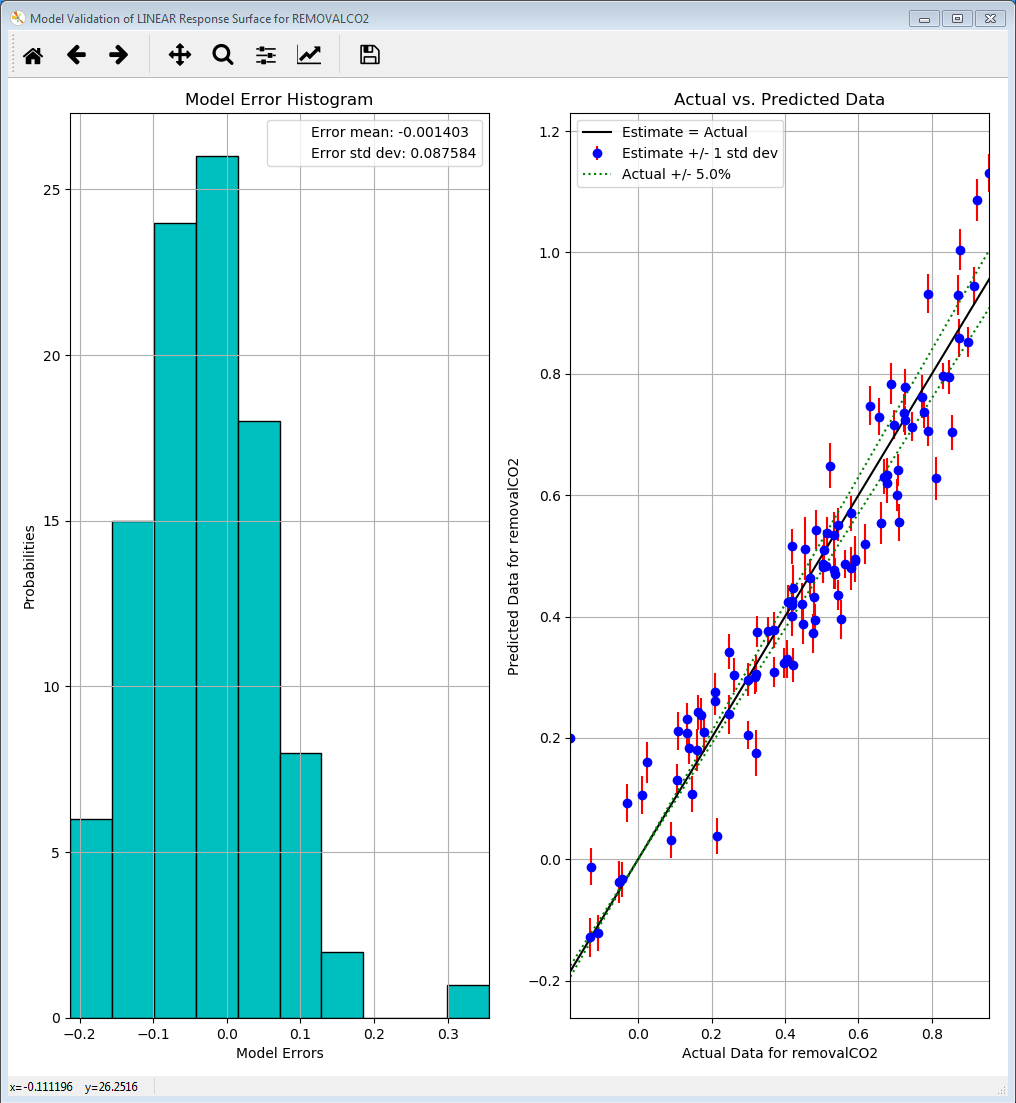
Task: Open the figure options line-chart editor
Action: click(308, 55)
